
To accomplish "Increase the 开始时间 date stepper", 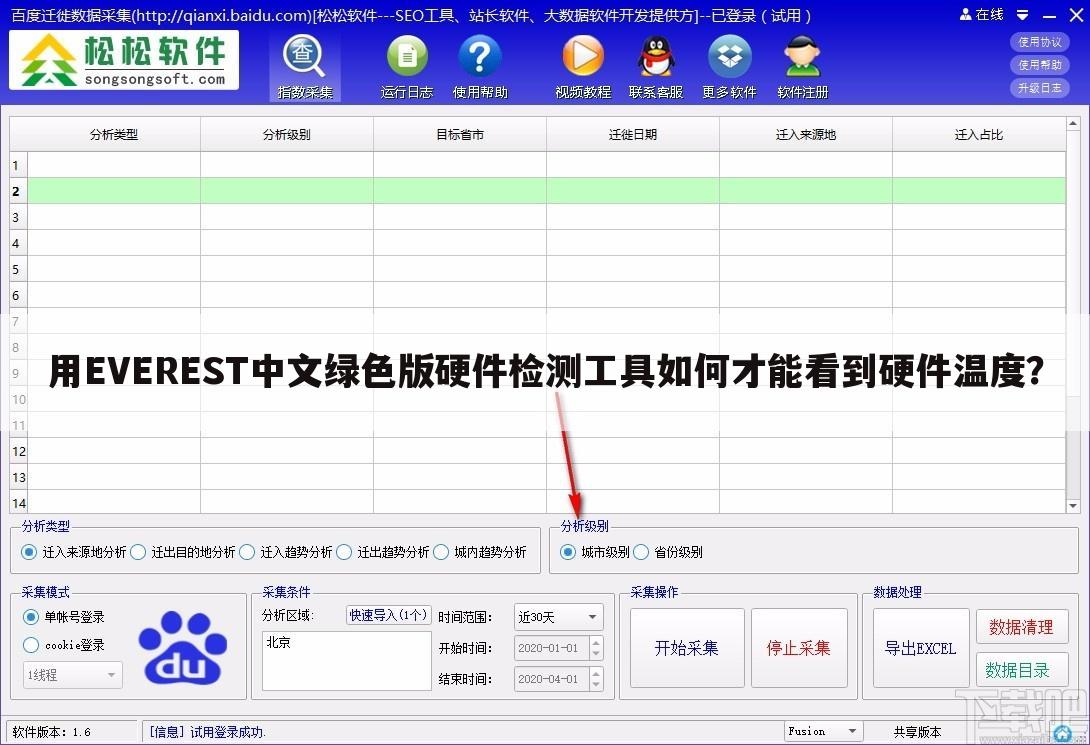I will click(596, 642).
